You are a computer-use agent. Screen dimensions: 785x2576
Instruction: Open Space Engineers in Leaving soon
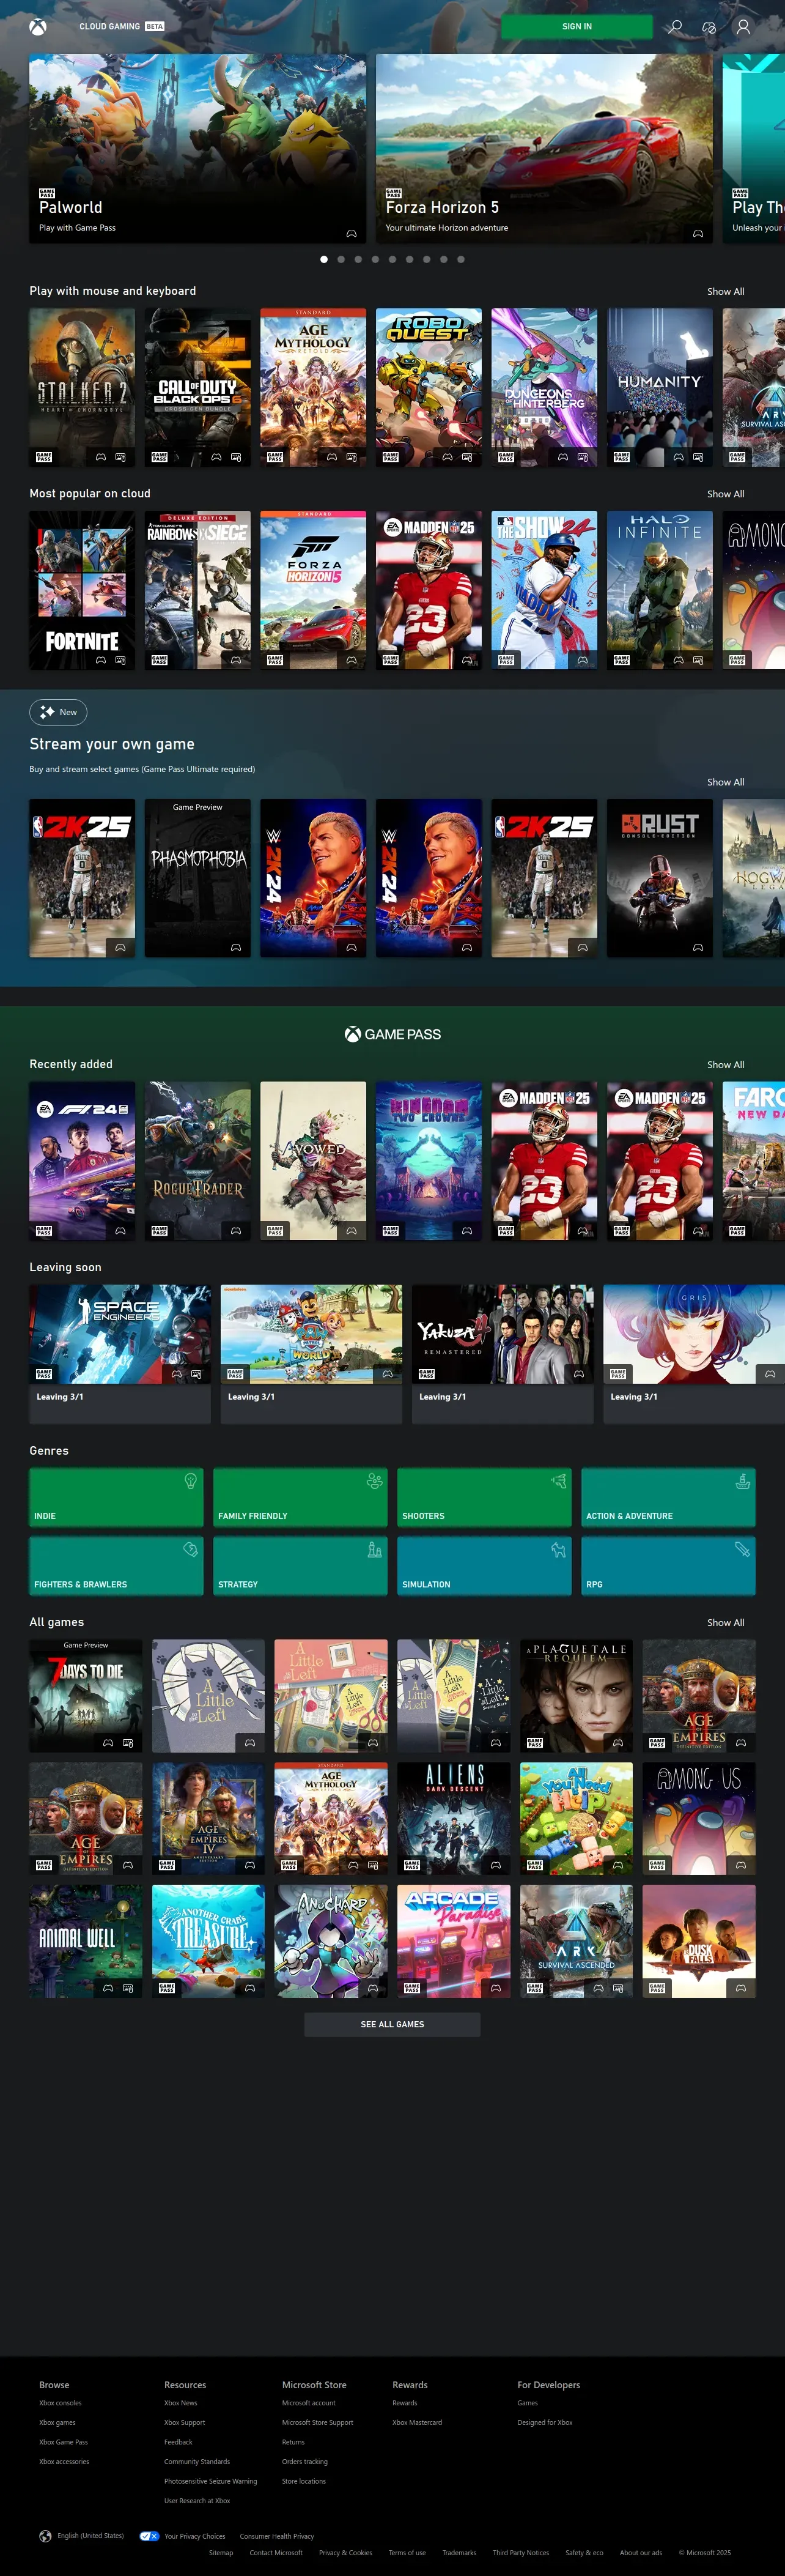[x=120, y=1354]
